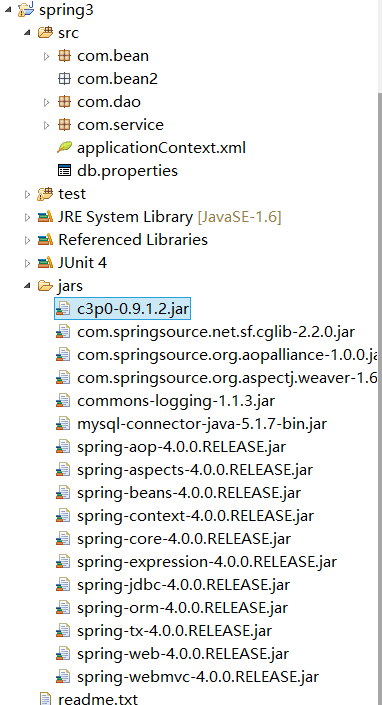This screenshot has width=382, height=705.
Task: Select Referenced Libraries label
Action: 133,240
